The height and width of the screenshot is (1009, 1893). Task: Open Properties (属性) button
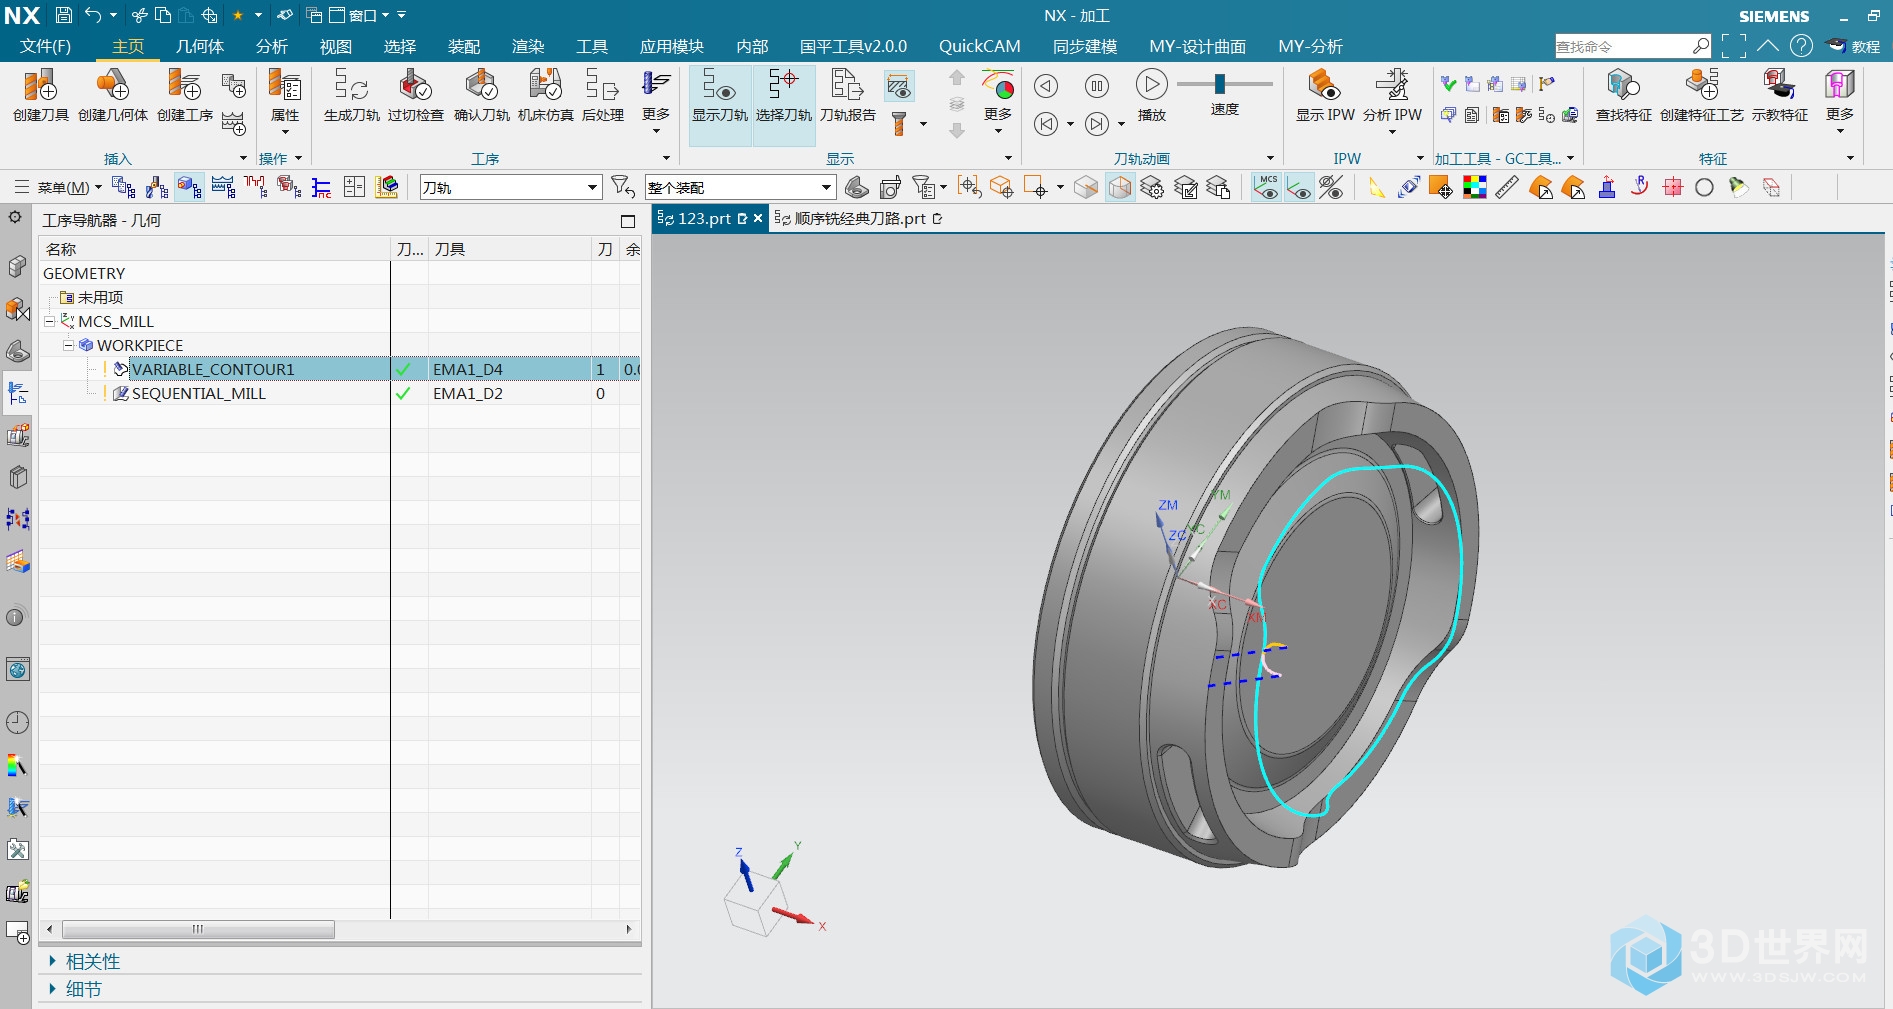285,100
